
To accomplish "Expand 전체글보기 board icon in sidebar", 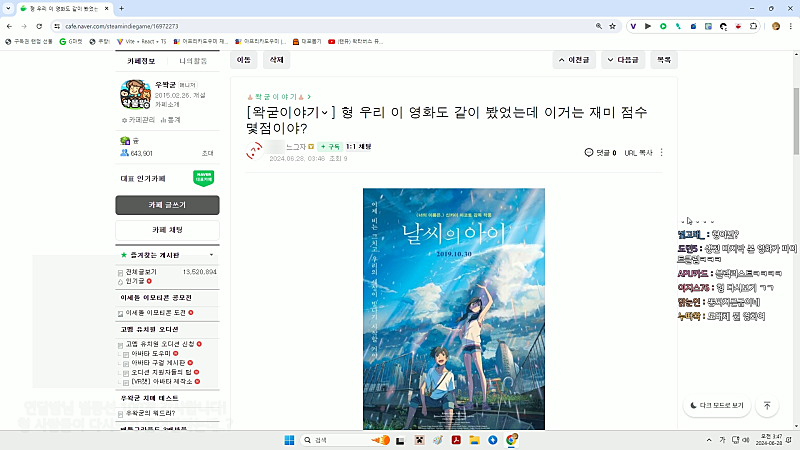I will tap(120, 273).
